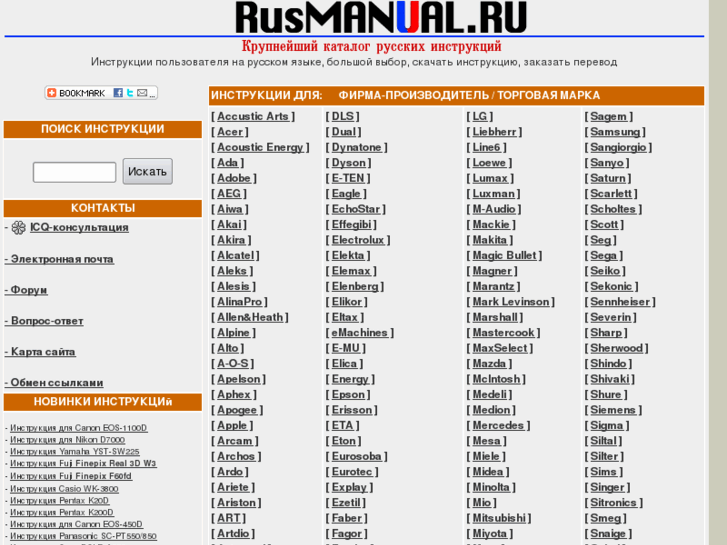The image size is (727, 545).
Task: Select the Sennheiser brand link
Action: (x=620, y=302)
